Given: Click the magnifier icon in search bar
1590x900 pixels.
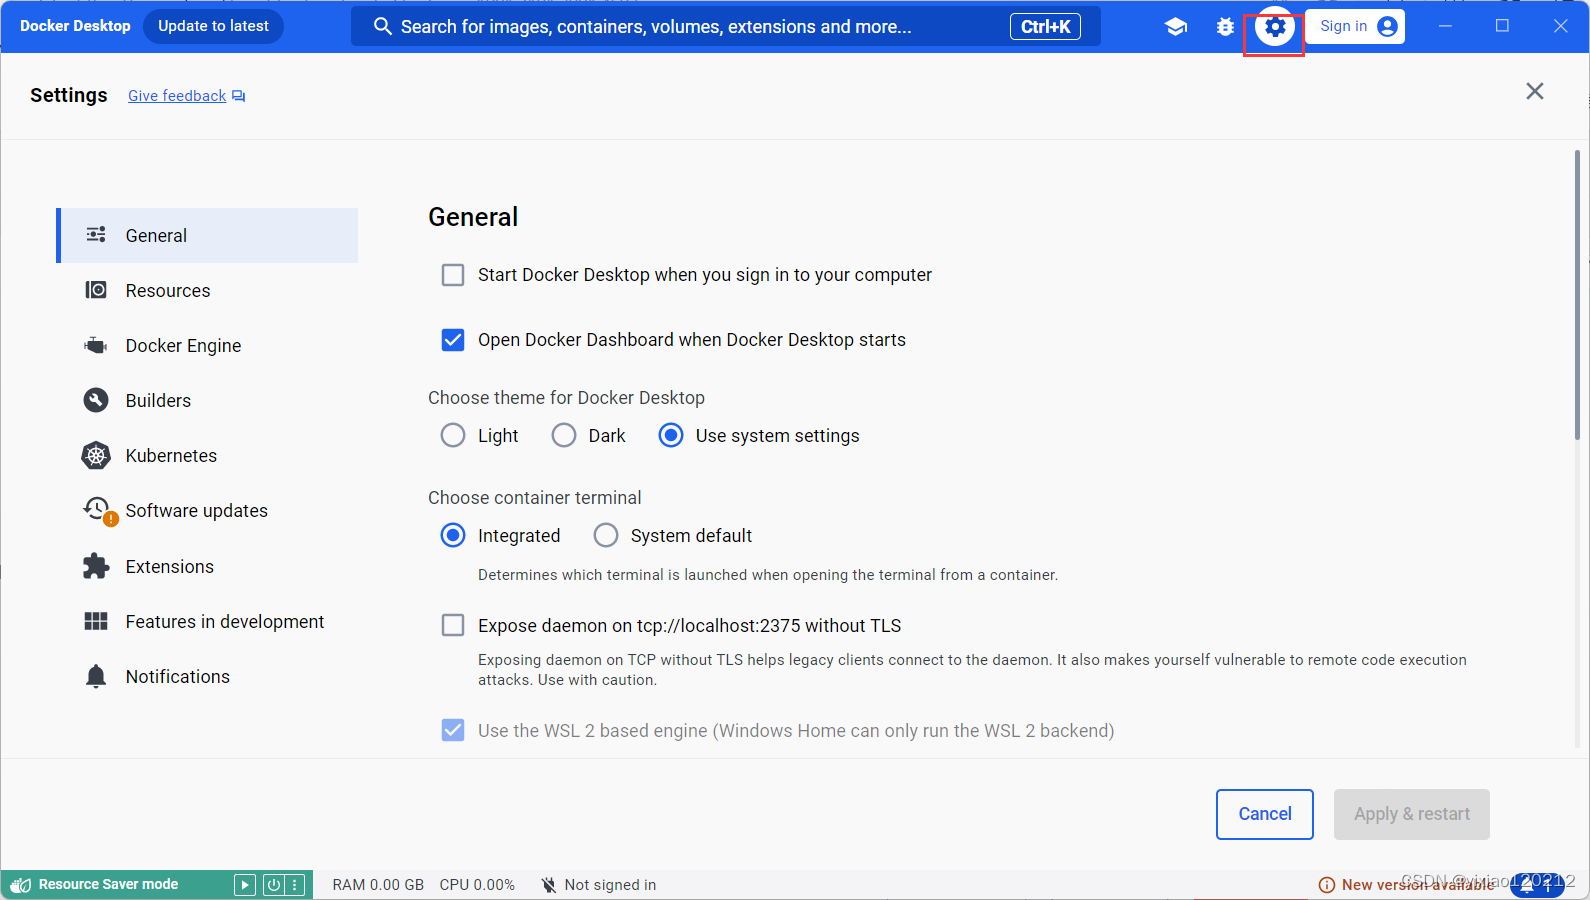Looking at the screenshot, I should 382,26.
